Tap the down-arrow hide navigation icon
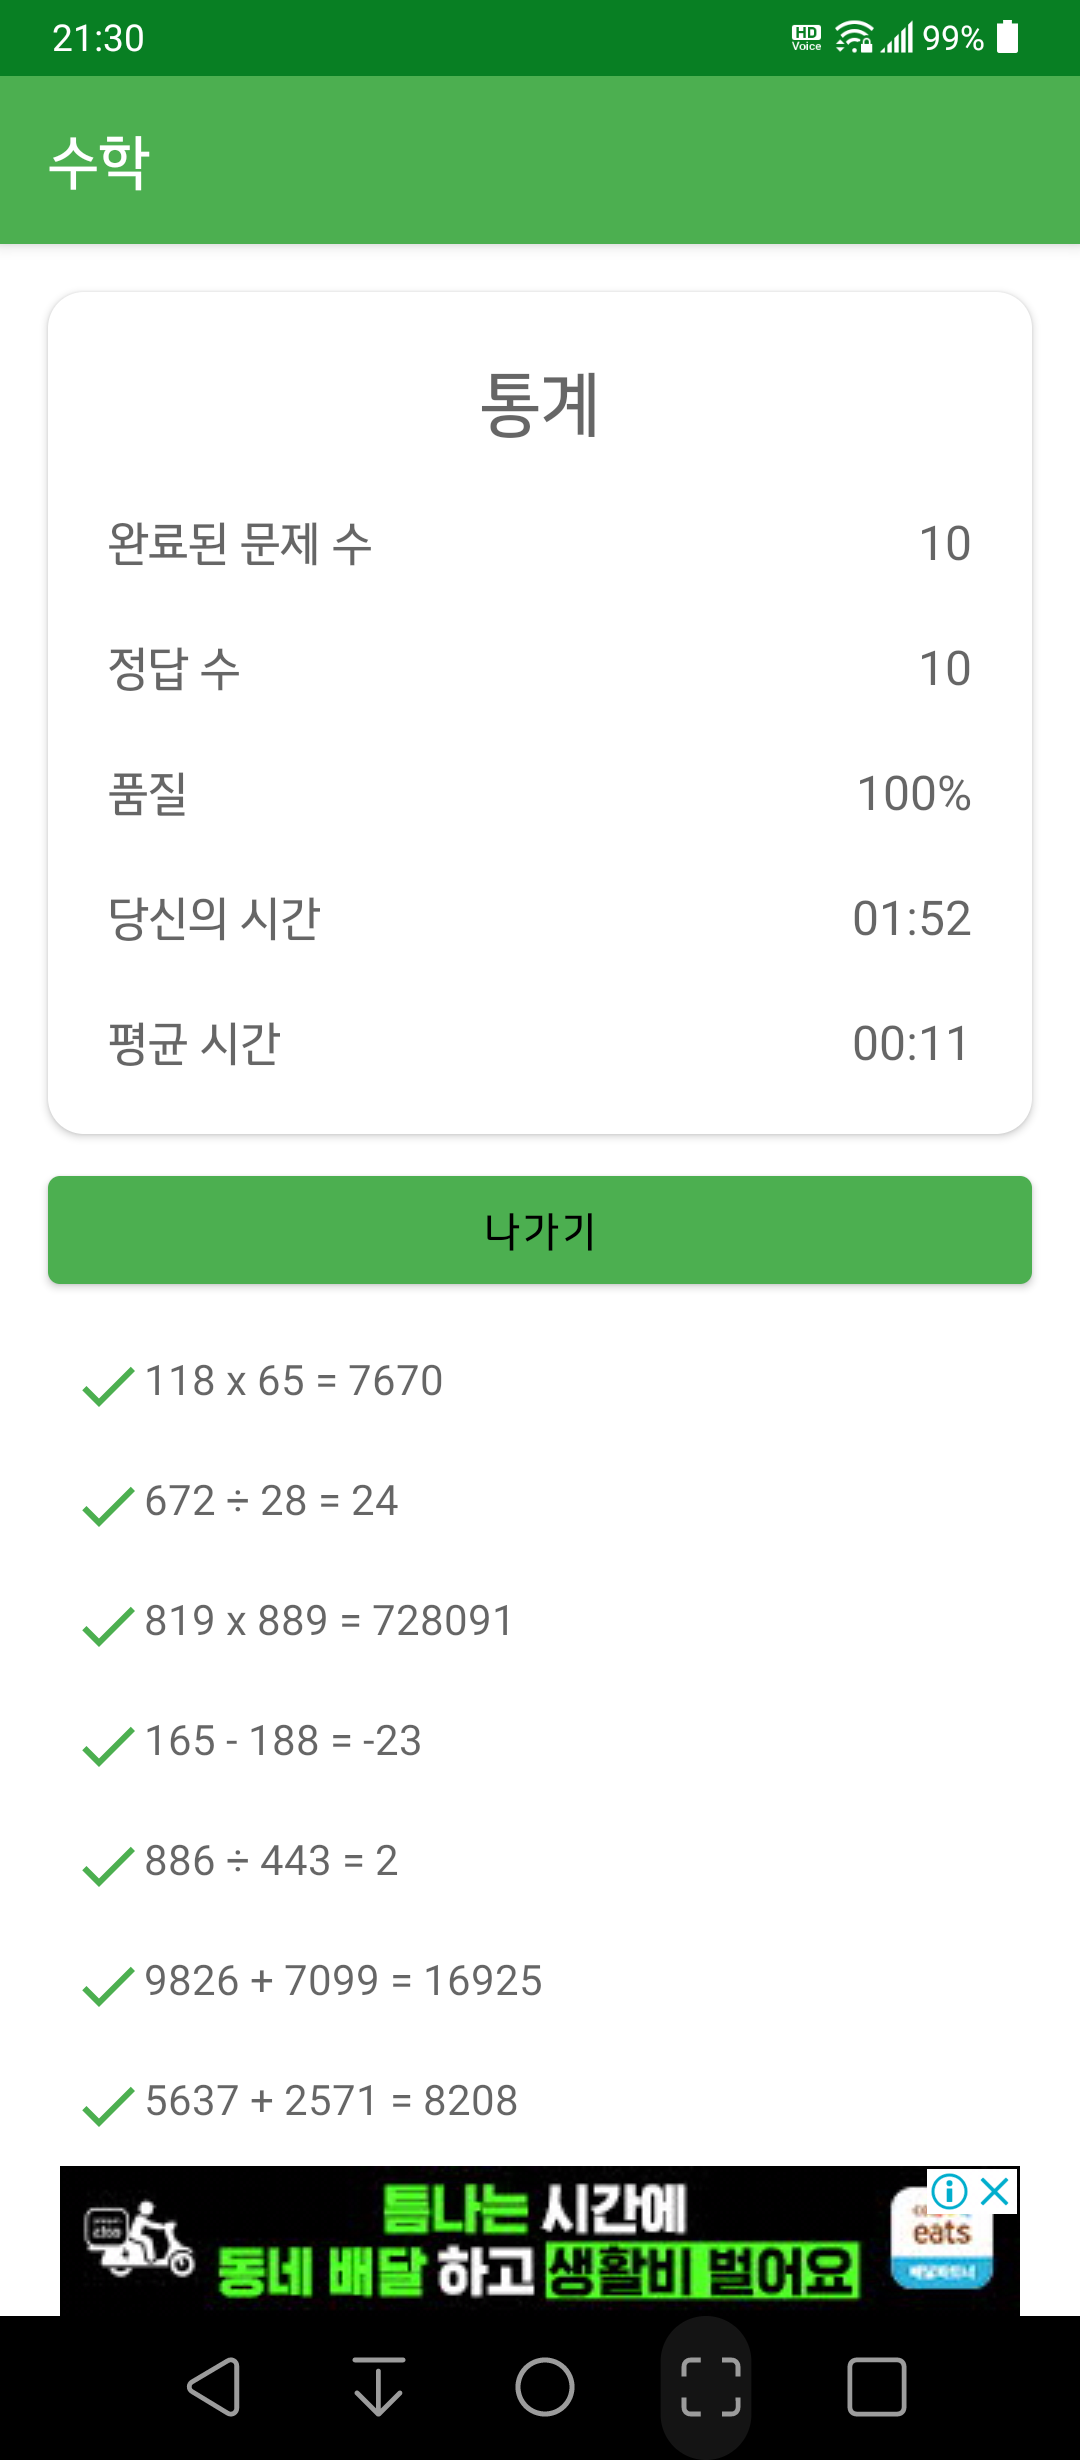This screenshot has height=2460, width=1080. [x=379, y=2387]
